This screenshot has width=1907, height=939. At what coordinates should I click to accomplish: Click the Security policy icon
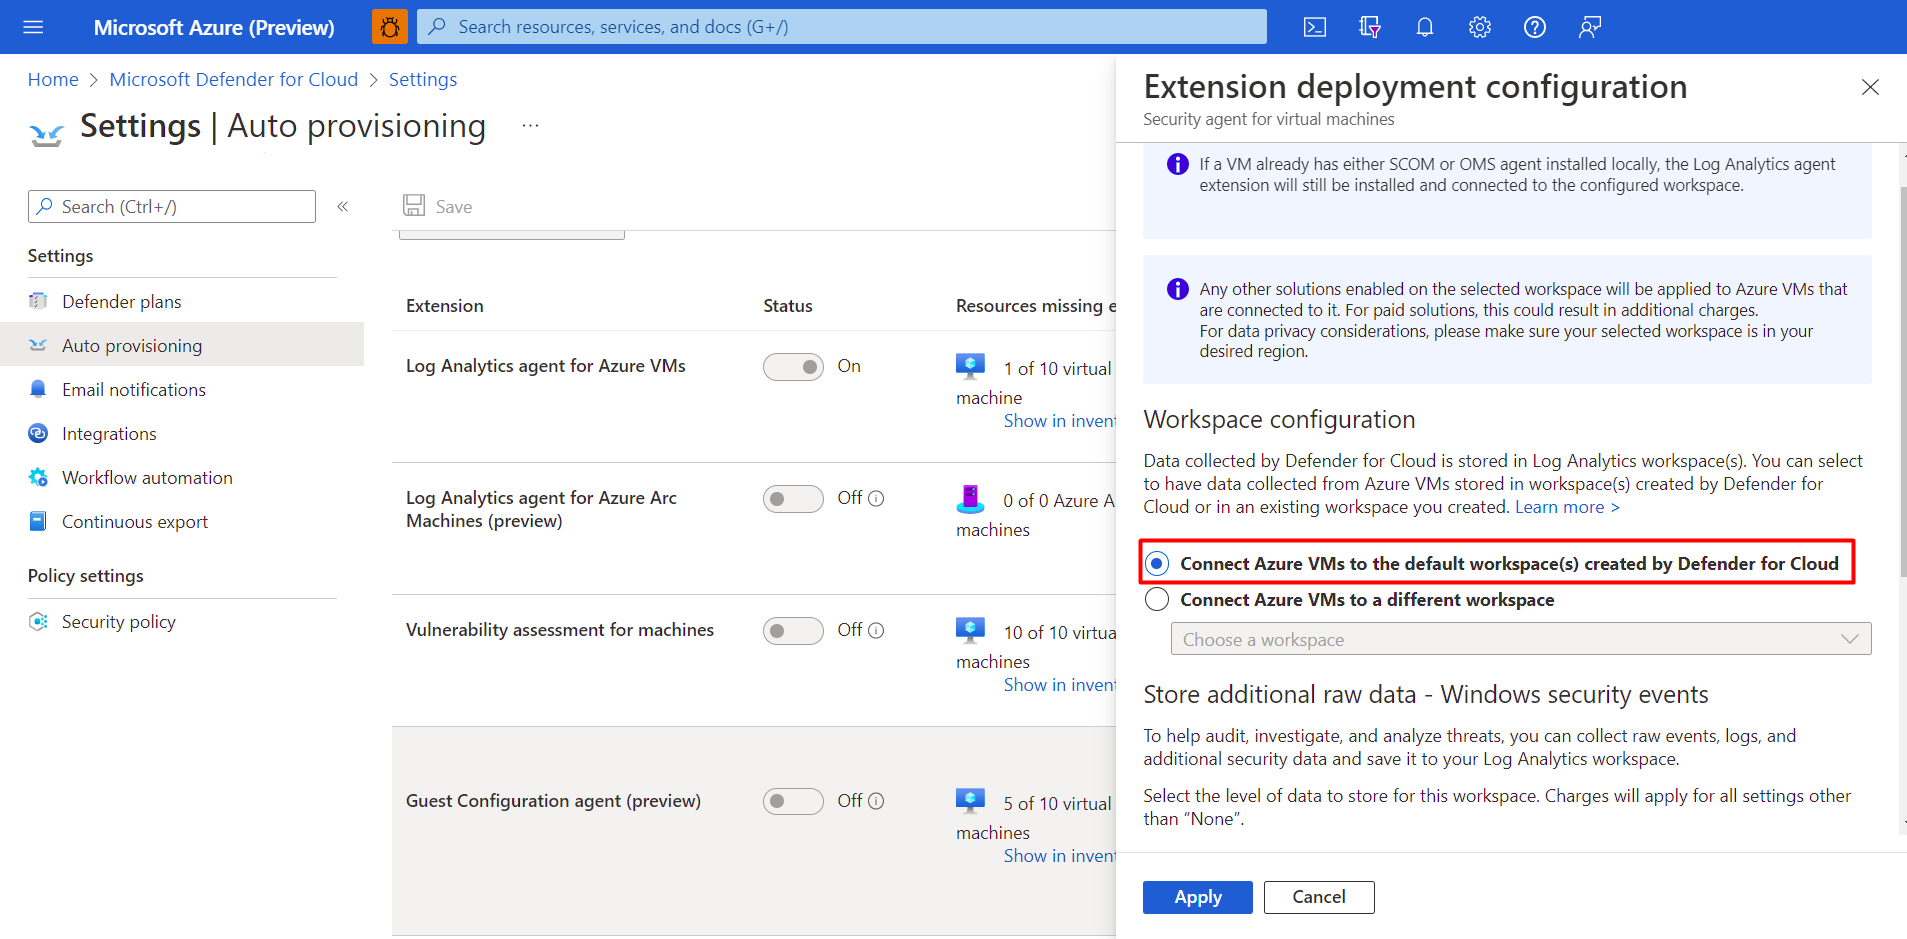point(38,621)
